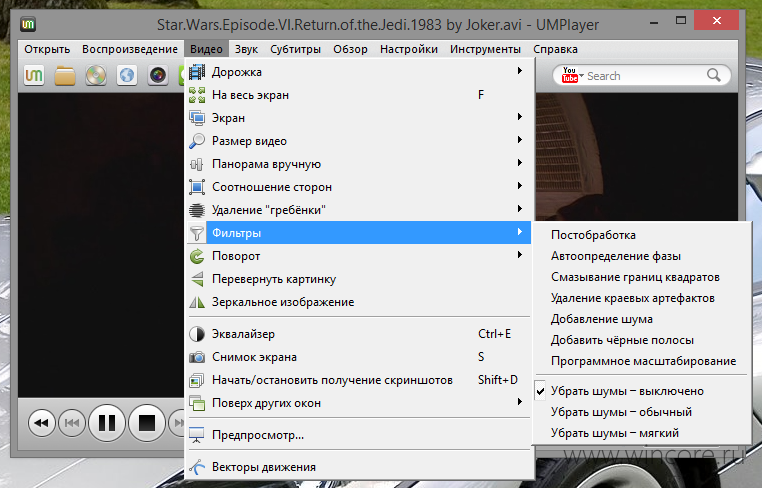Viewport: 762px width, 488px height.
Task: Expand Панорама вручную submenu
Action: point(520,163)
